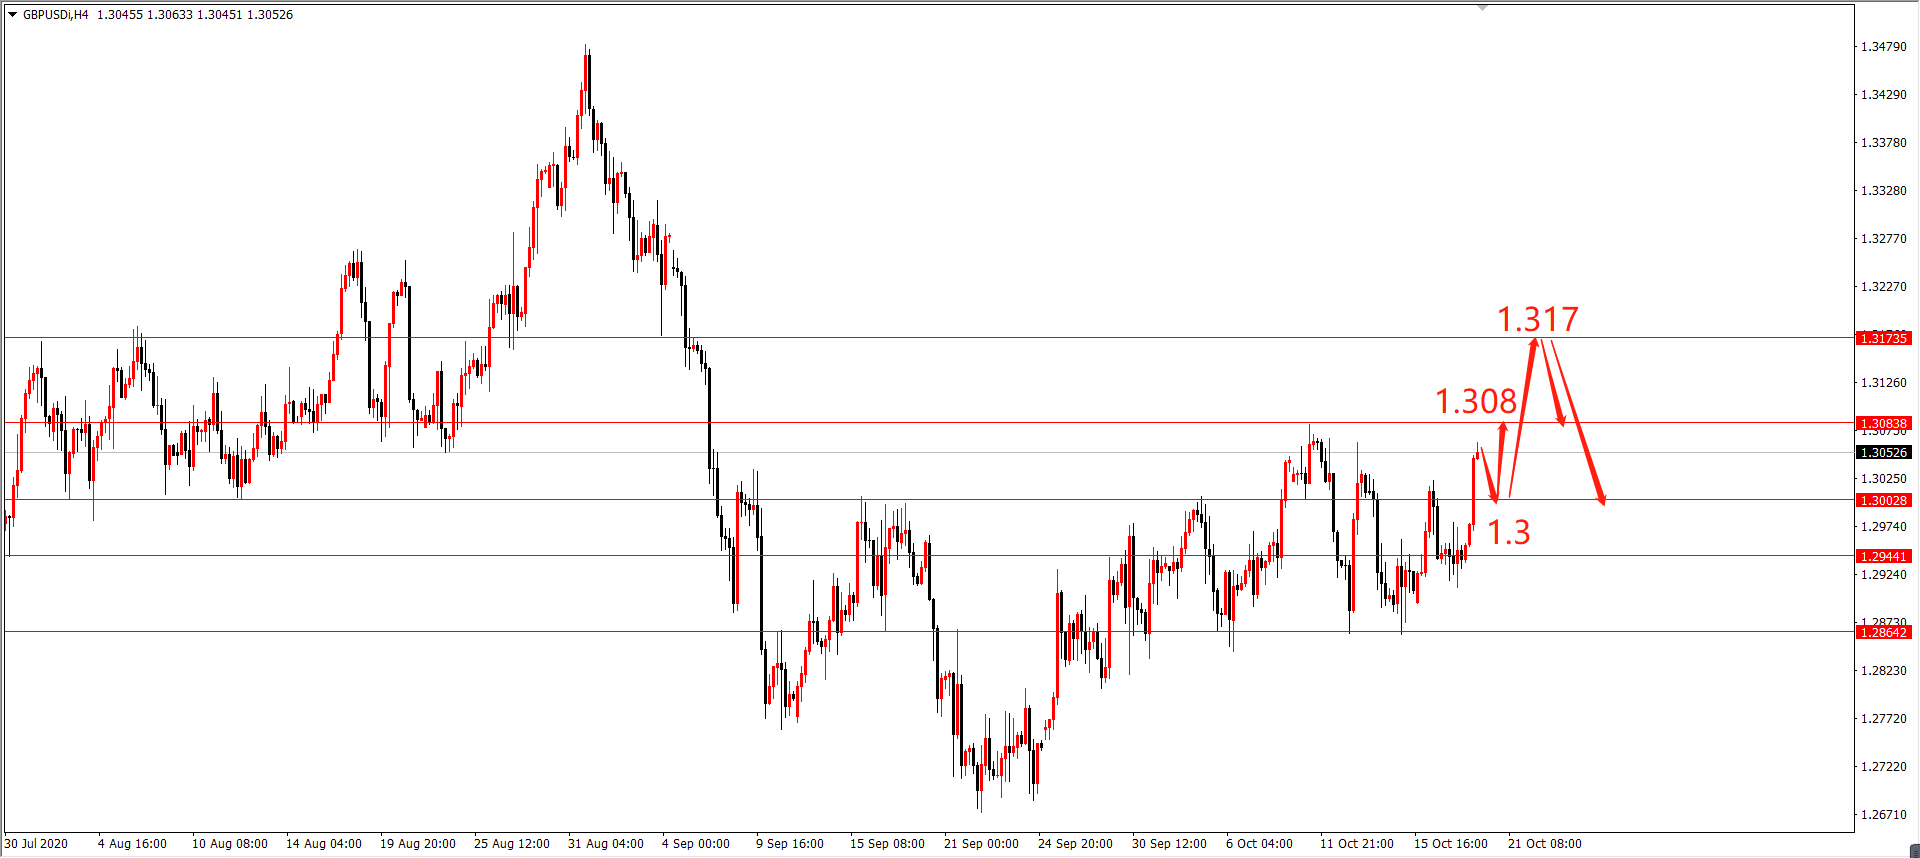Click the GBPUSD,H4 chart title
The image size is (1920, 858).
pos(55,15)
